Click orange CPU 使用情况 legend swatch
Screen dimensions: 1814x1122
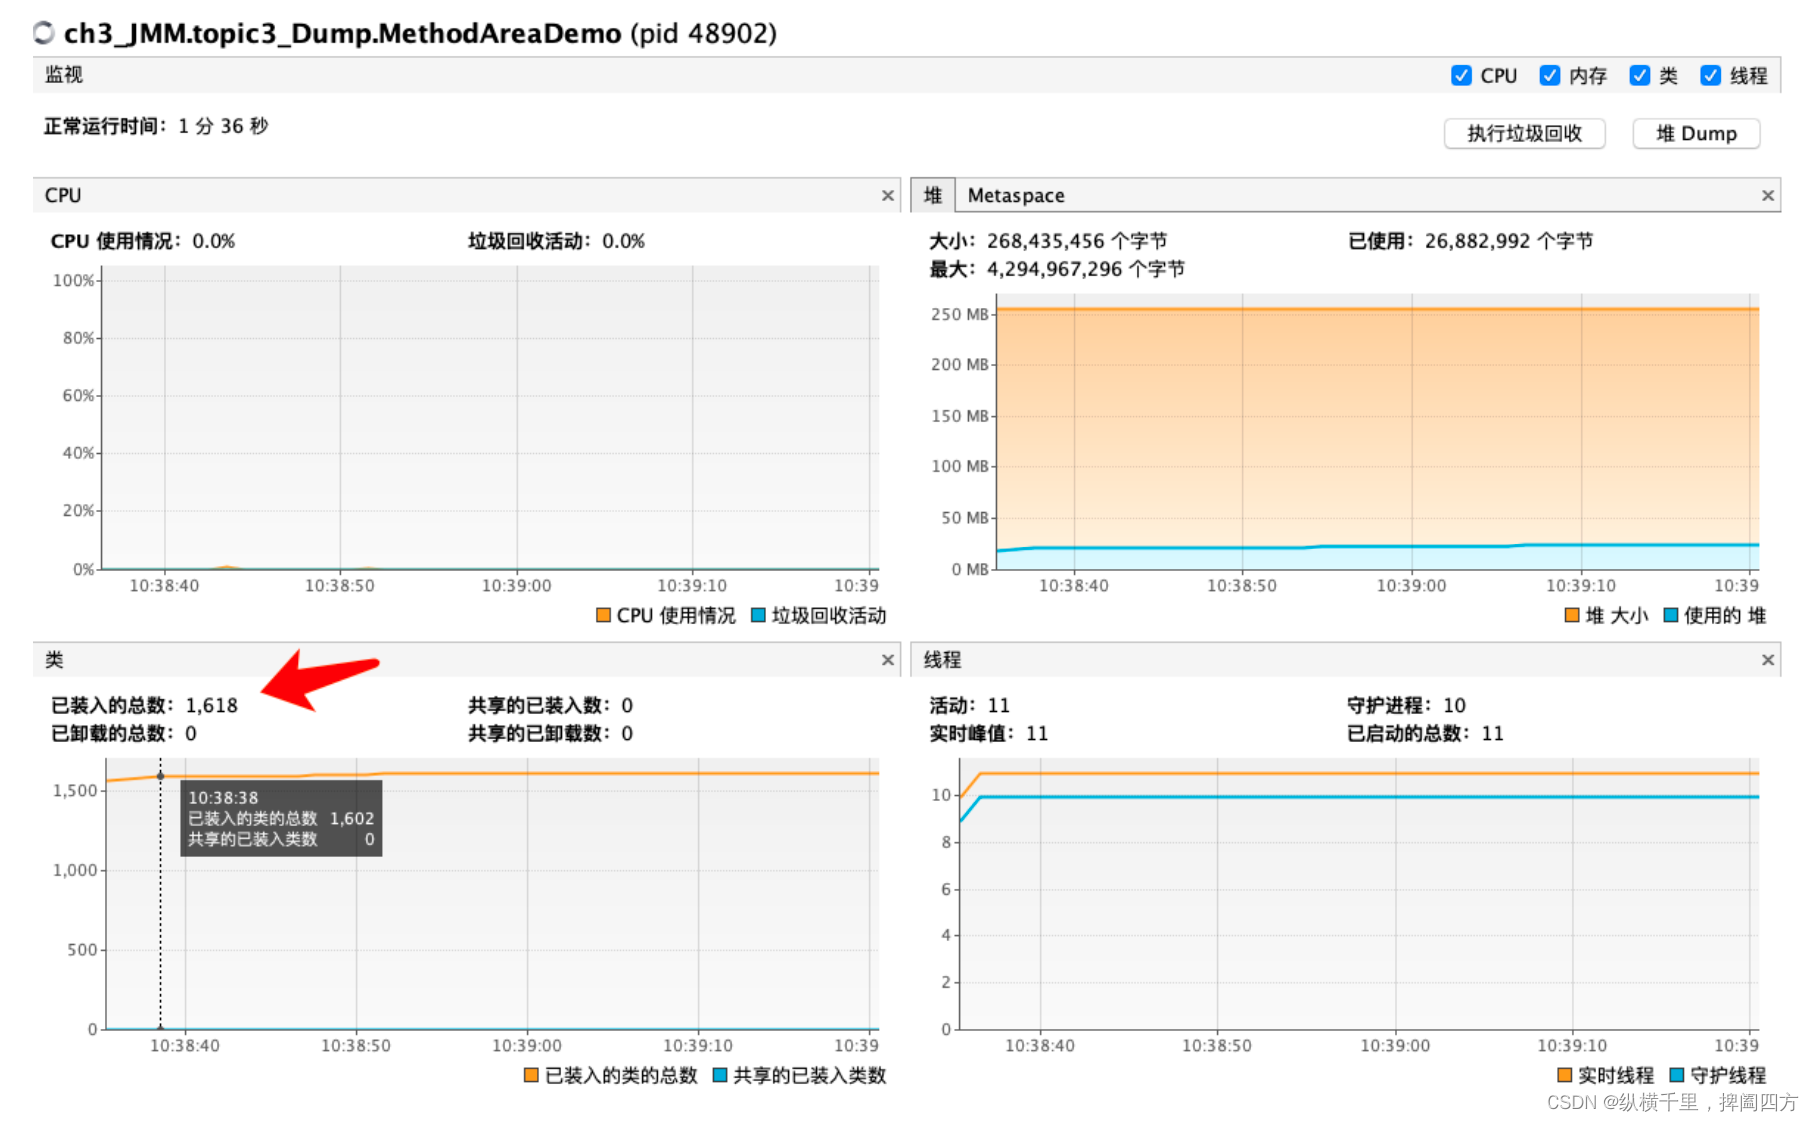(603, 615)
